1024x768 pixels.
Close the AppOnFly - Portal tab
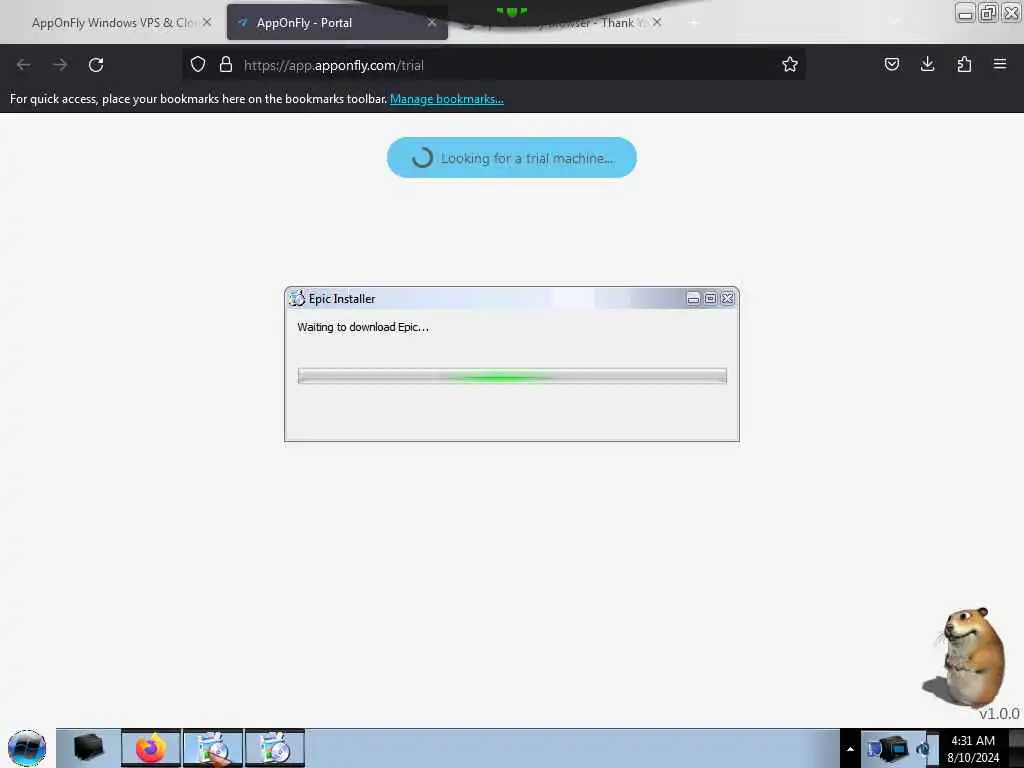pyautogui.click(x=432, y=22)
